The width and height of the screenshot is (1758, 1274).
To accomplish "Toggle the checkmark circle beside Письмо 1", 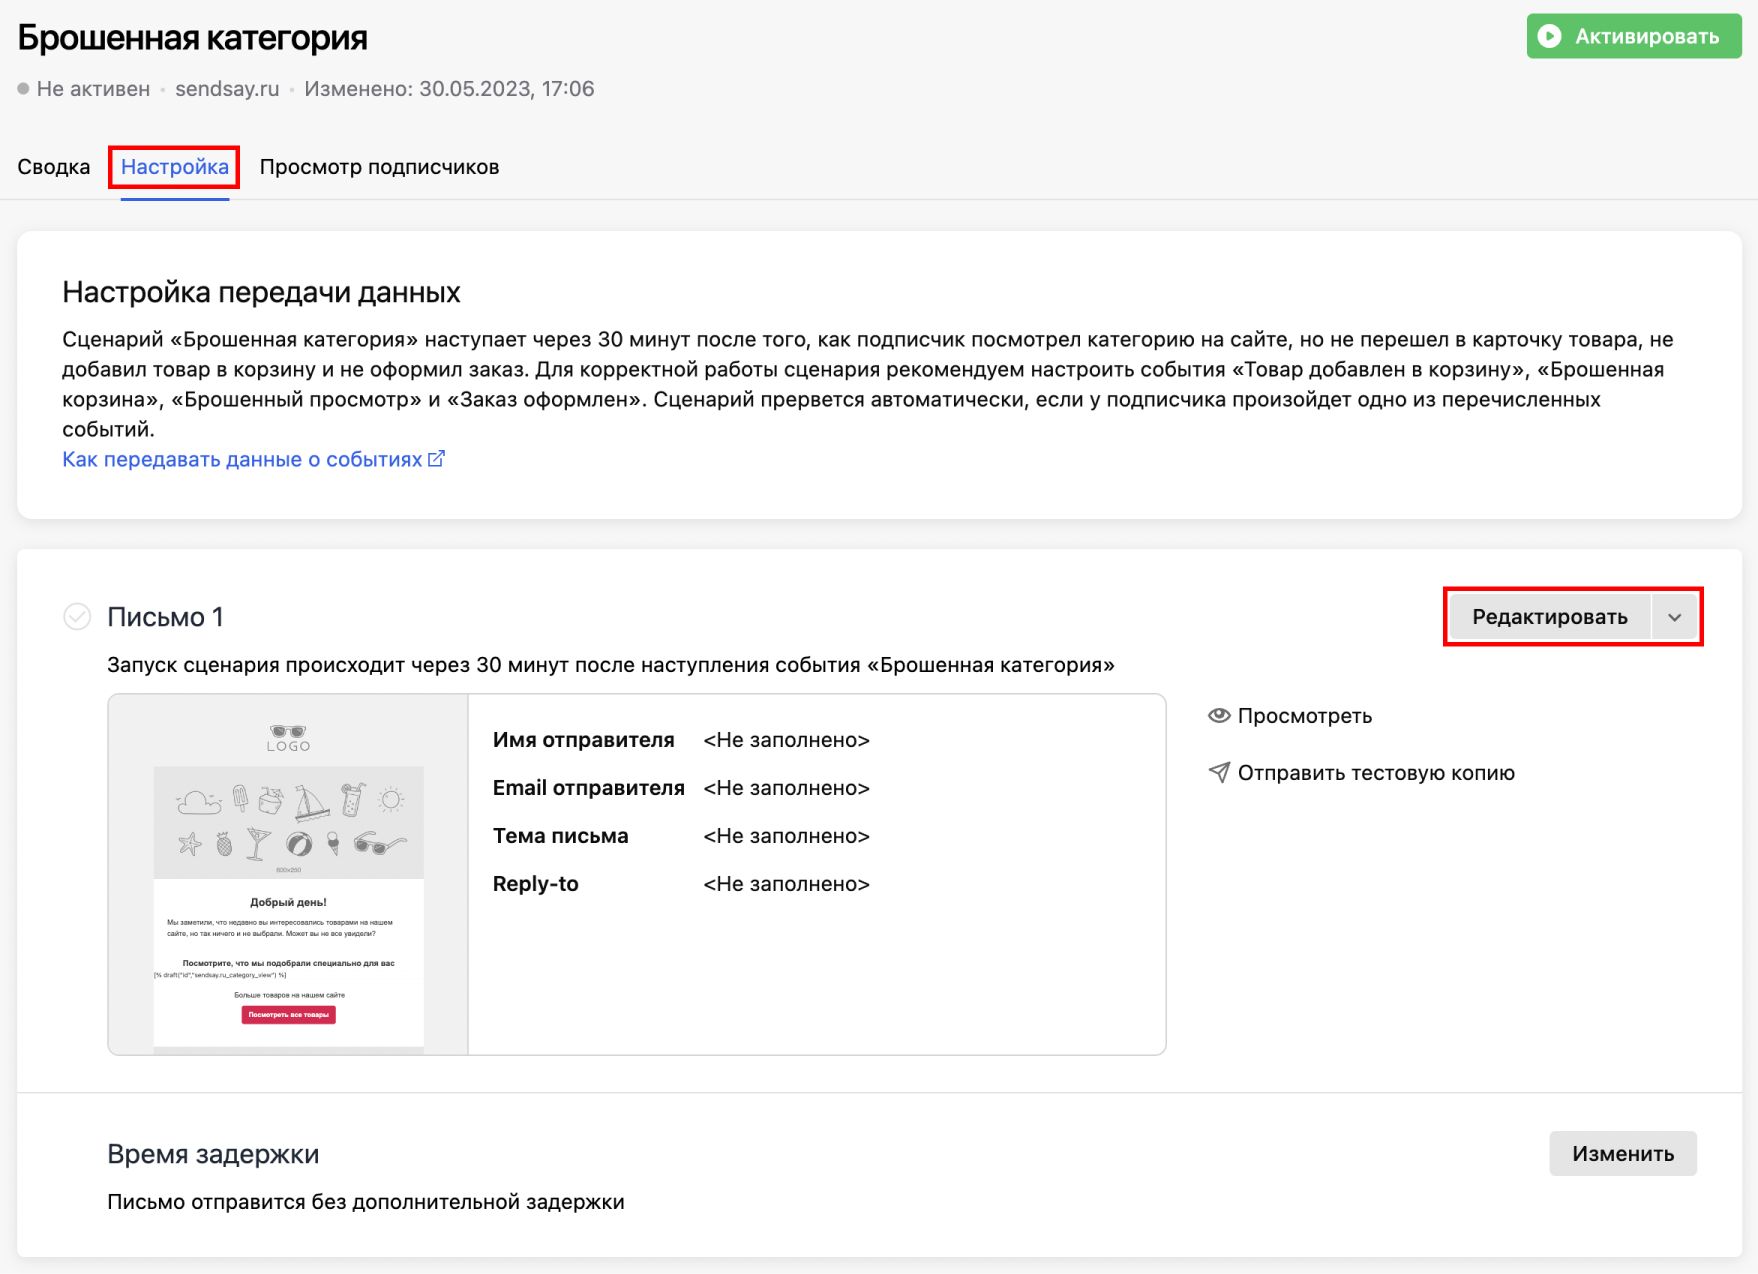I will pyautogui.click(x=77, y=617).
